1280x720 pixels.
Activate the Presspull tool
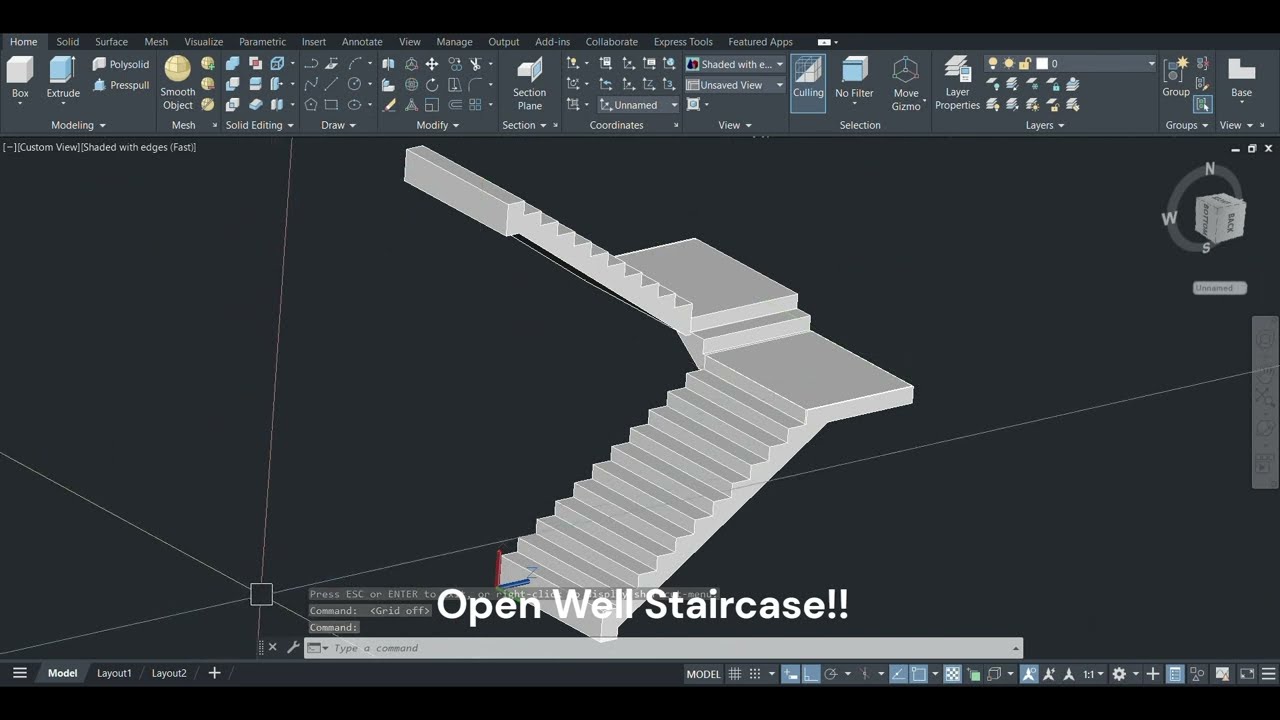(121, 85)
